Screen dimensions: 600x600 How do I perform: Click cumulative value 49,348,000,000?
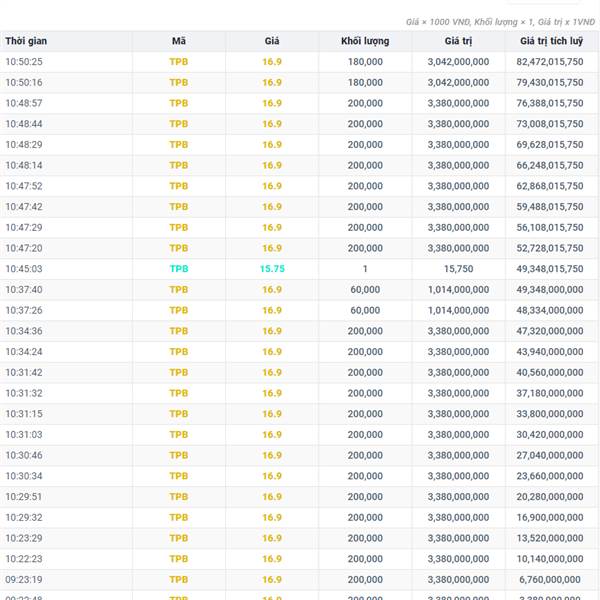(550, 289)
